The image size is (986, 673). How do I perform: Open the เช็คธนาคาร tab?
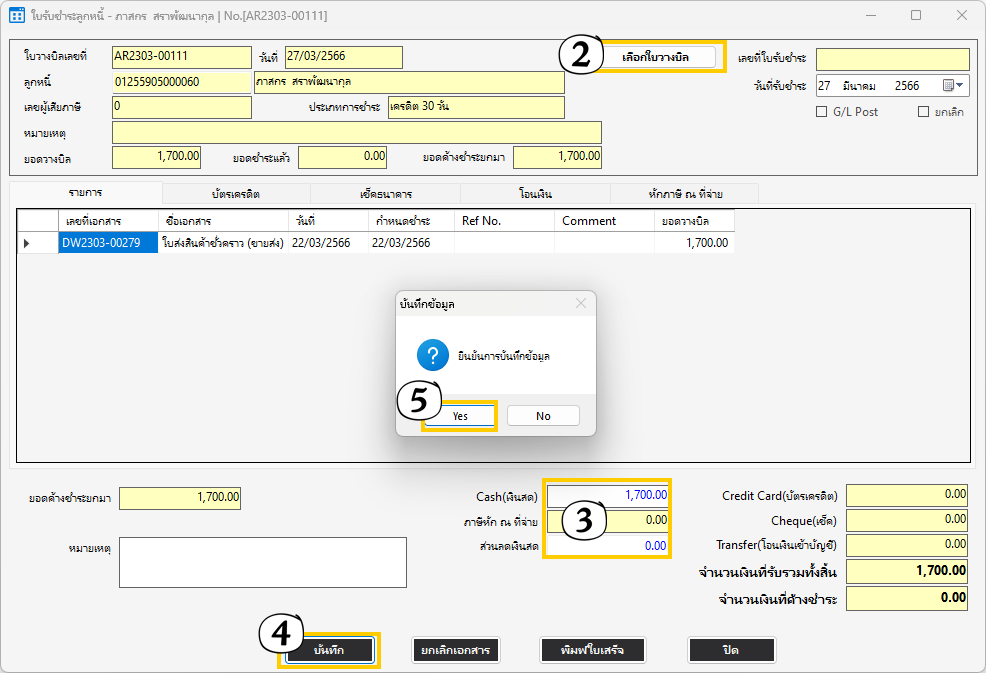[x=385, y=193]
